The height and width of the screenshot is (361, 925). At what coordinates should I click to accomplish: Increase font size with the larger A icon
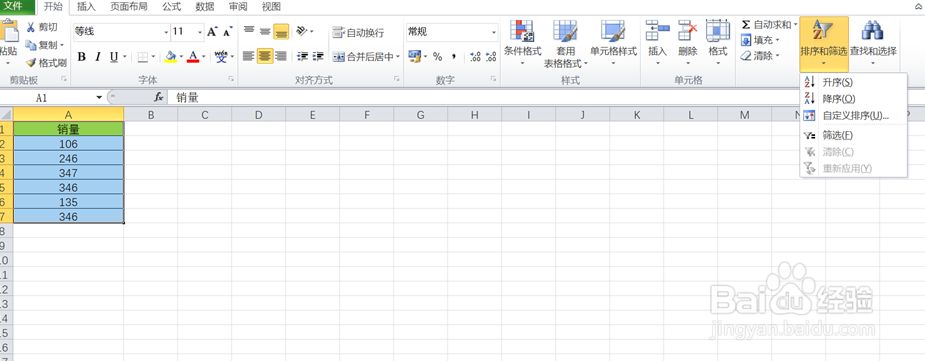point(212,32)
